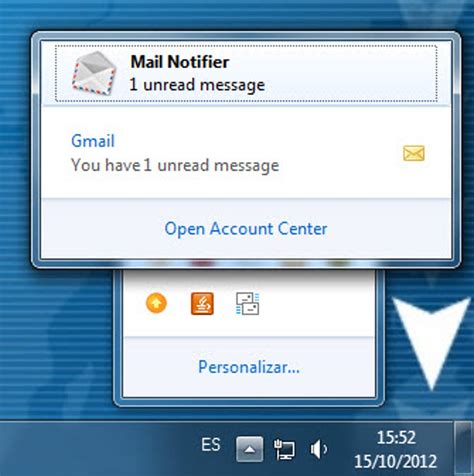Open the ES input language indicator
Viewport: 474px width, 476px height.
[211, 445]
